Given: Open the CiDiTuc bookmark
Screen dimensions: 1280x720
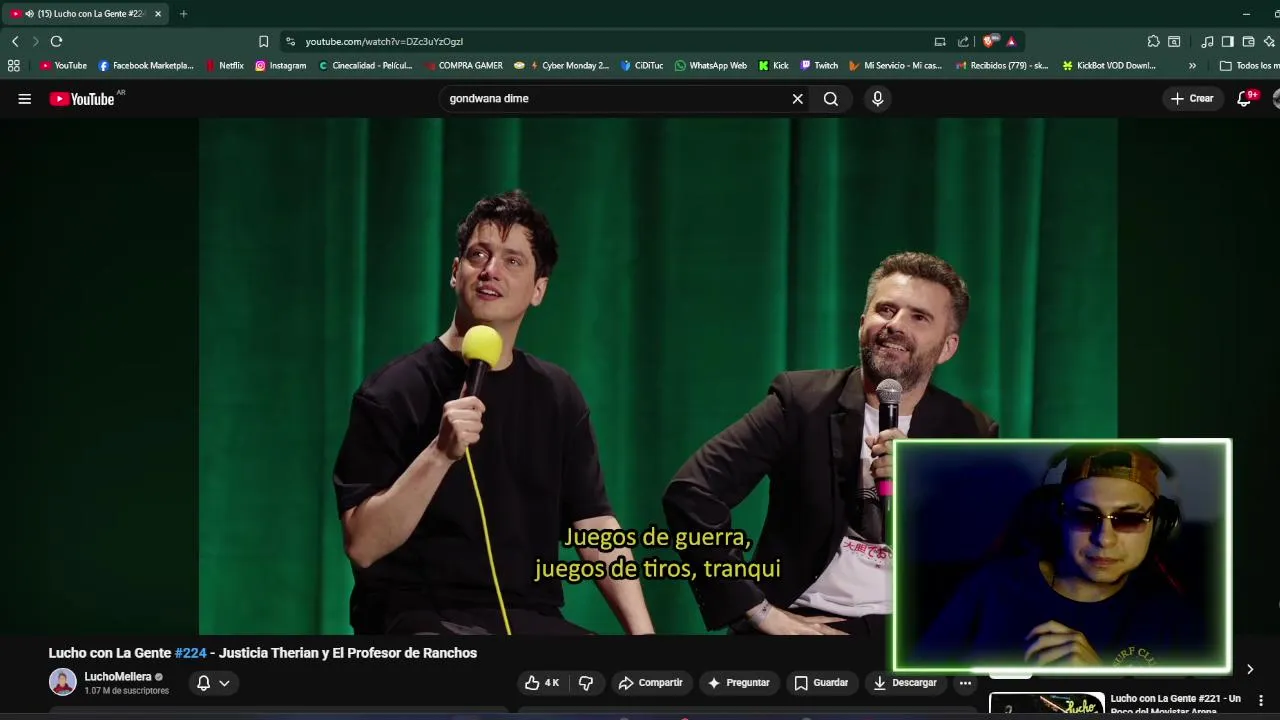Looking at the screenshot, I should [x=641, y=65].
